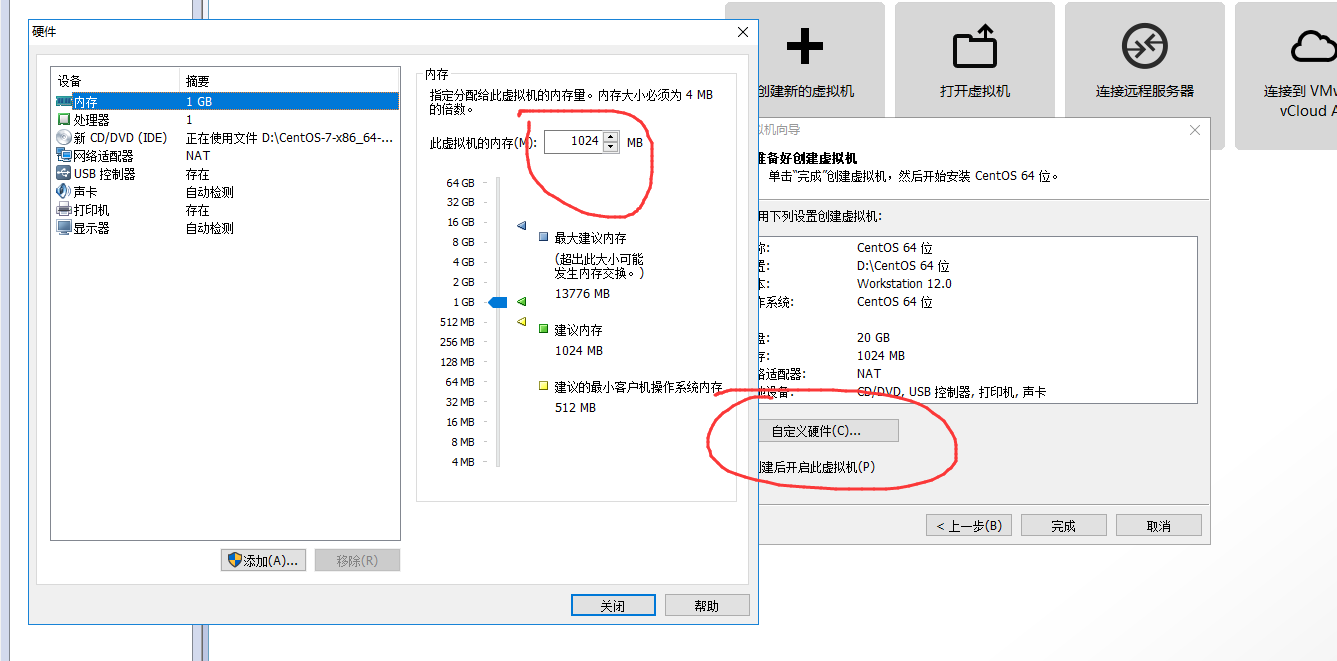Image resolution: width=1337 pixels, height=661 pixels.
Task: Click the 4 GB slider label
Action: click(463, 262)
